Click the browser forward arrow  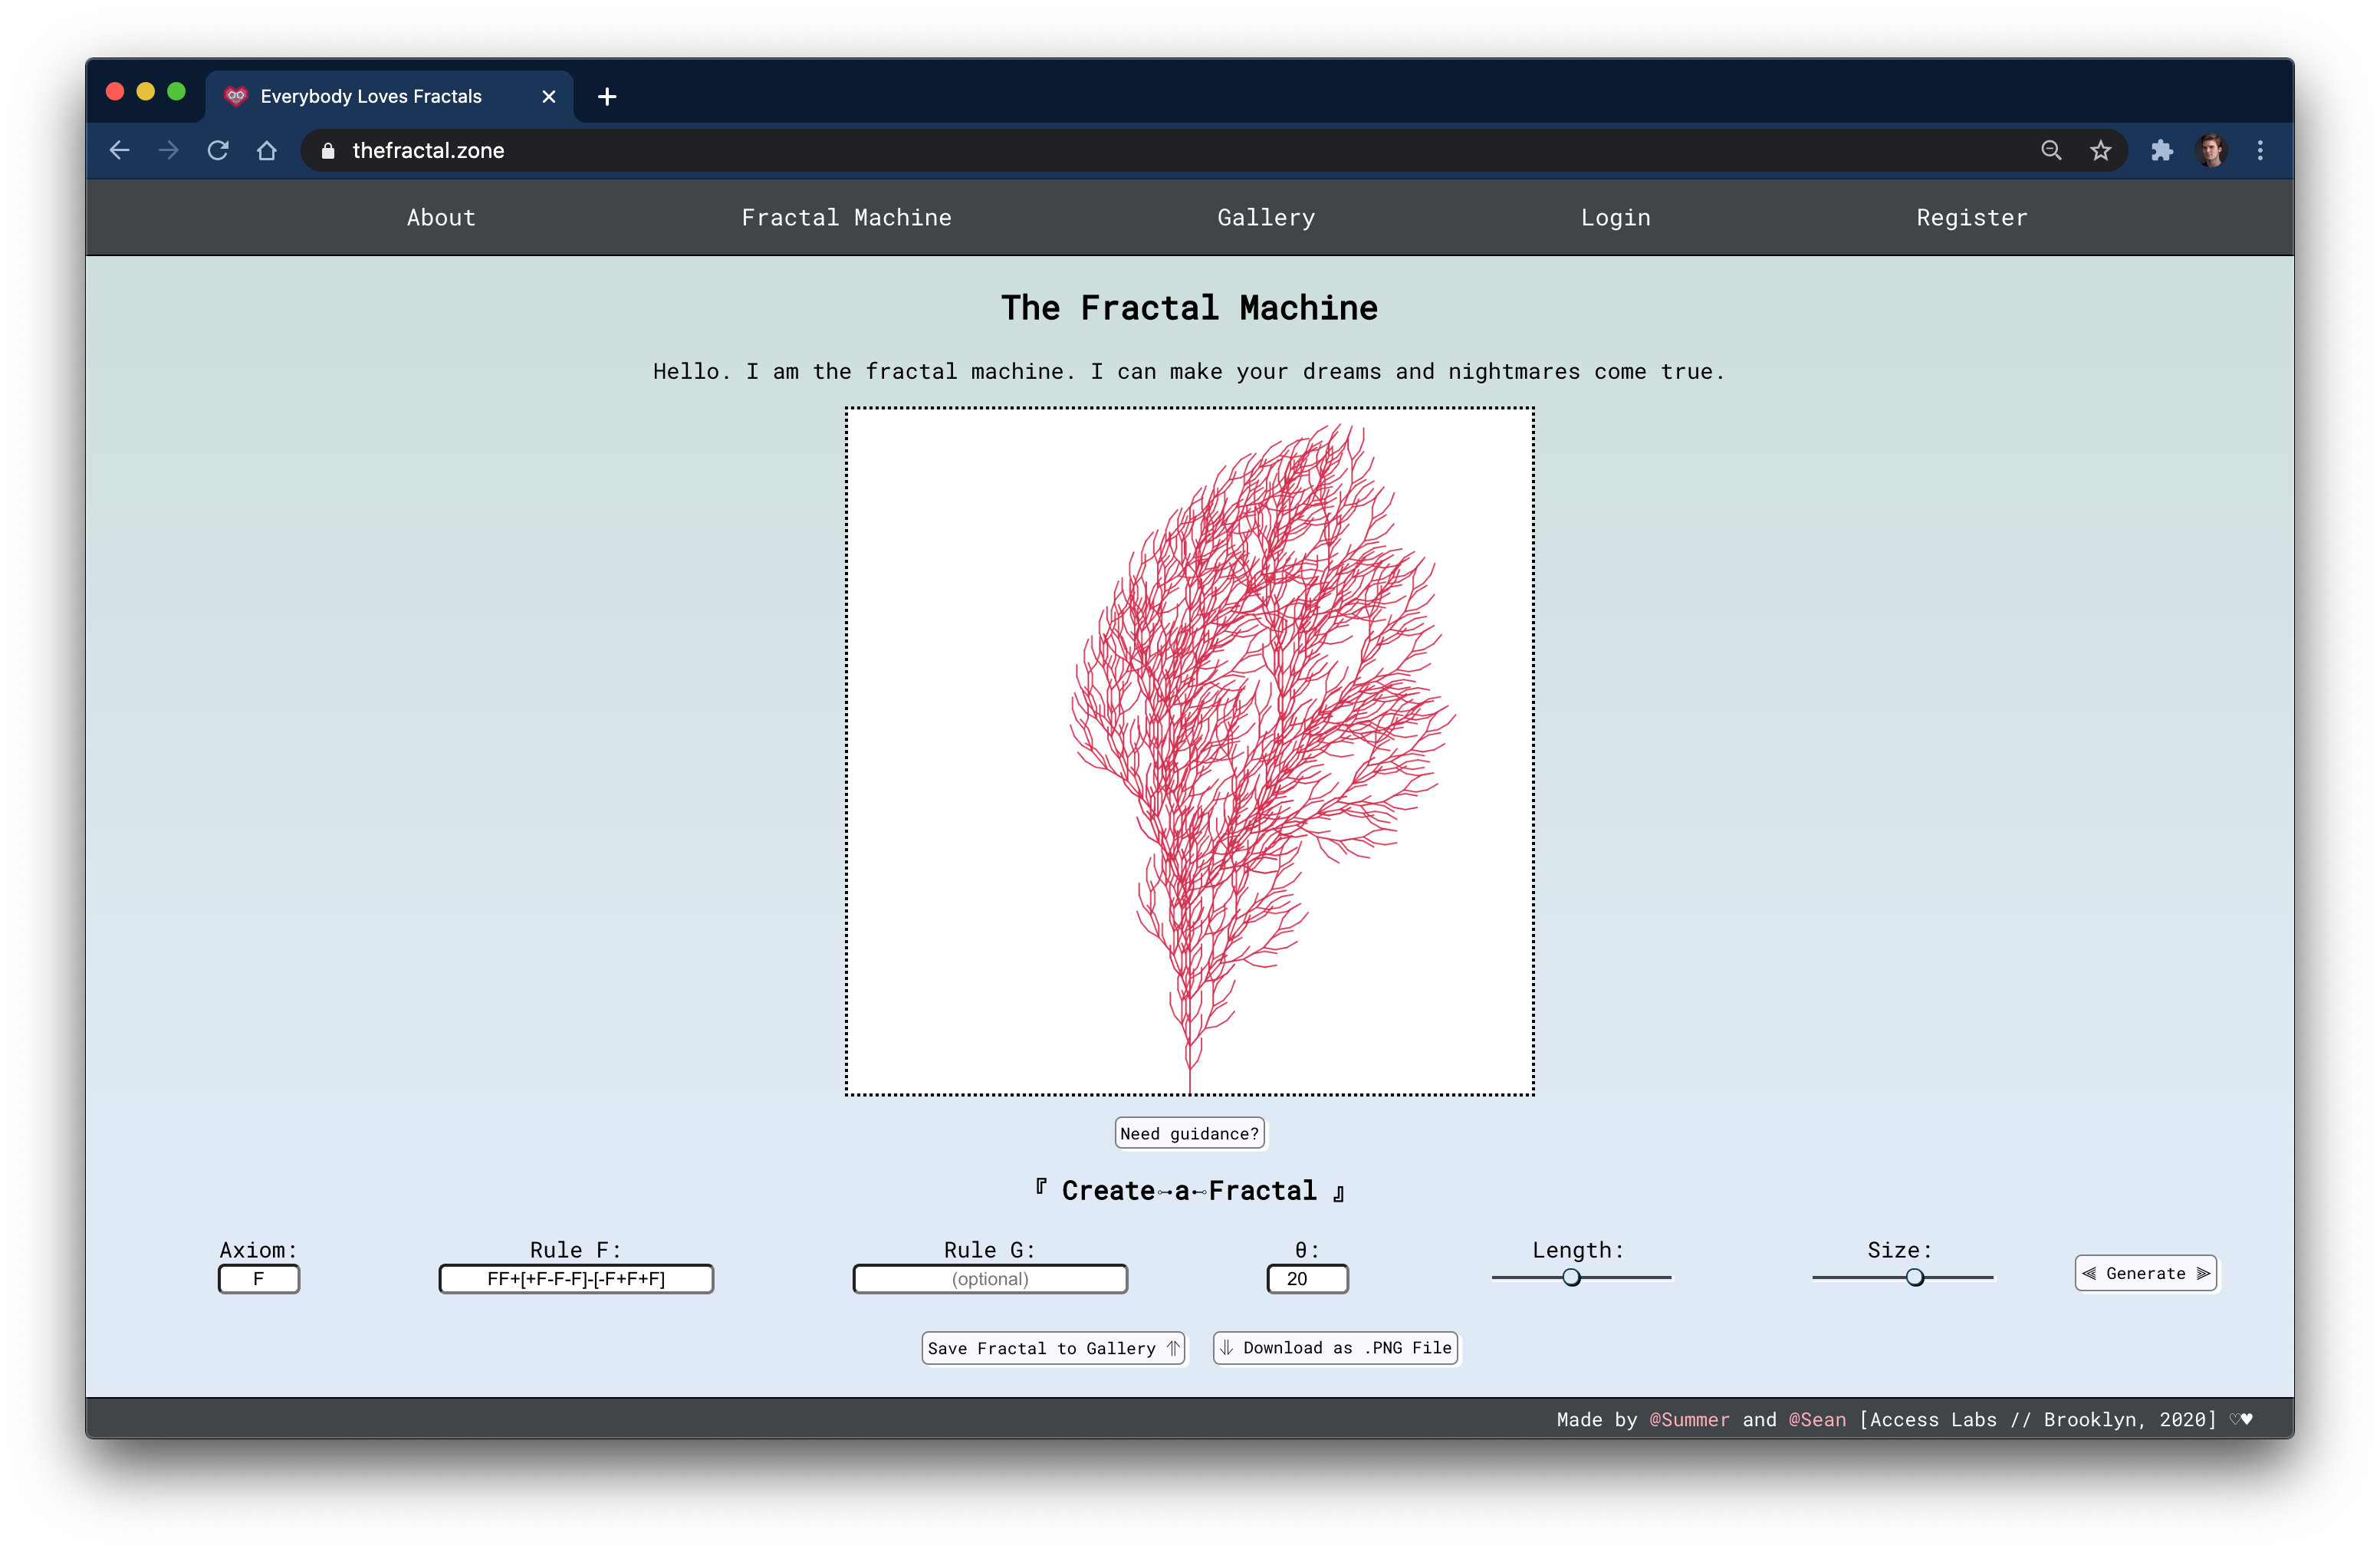[x=169, y=150]
